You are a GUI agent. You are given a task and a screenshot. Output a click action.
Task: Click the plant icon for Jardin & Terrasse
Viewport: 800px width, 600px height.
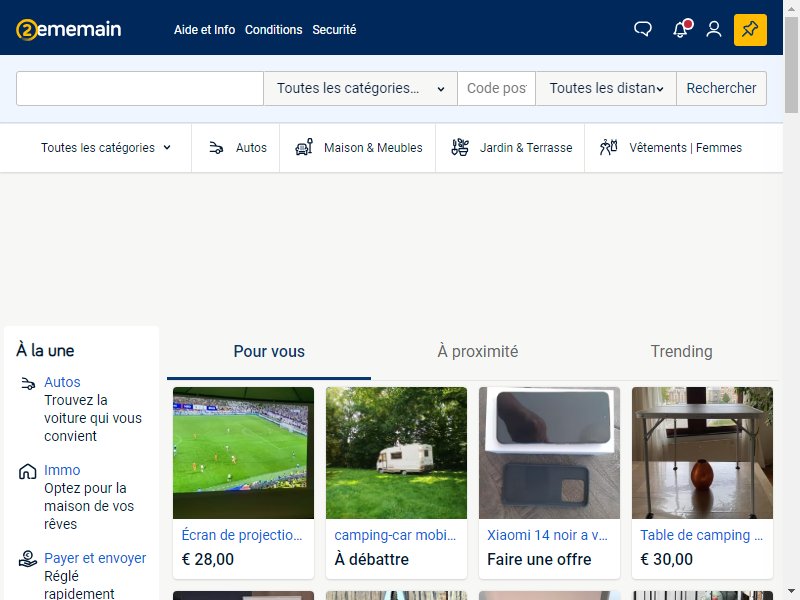tap(460, 147)
